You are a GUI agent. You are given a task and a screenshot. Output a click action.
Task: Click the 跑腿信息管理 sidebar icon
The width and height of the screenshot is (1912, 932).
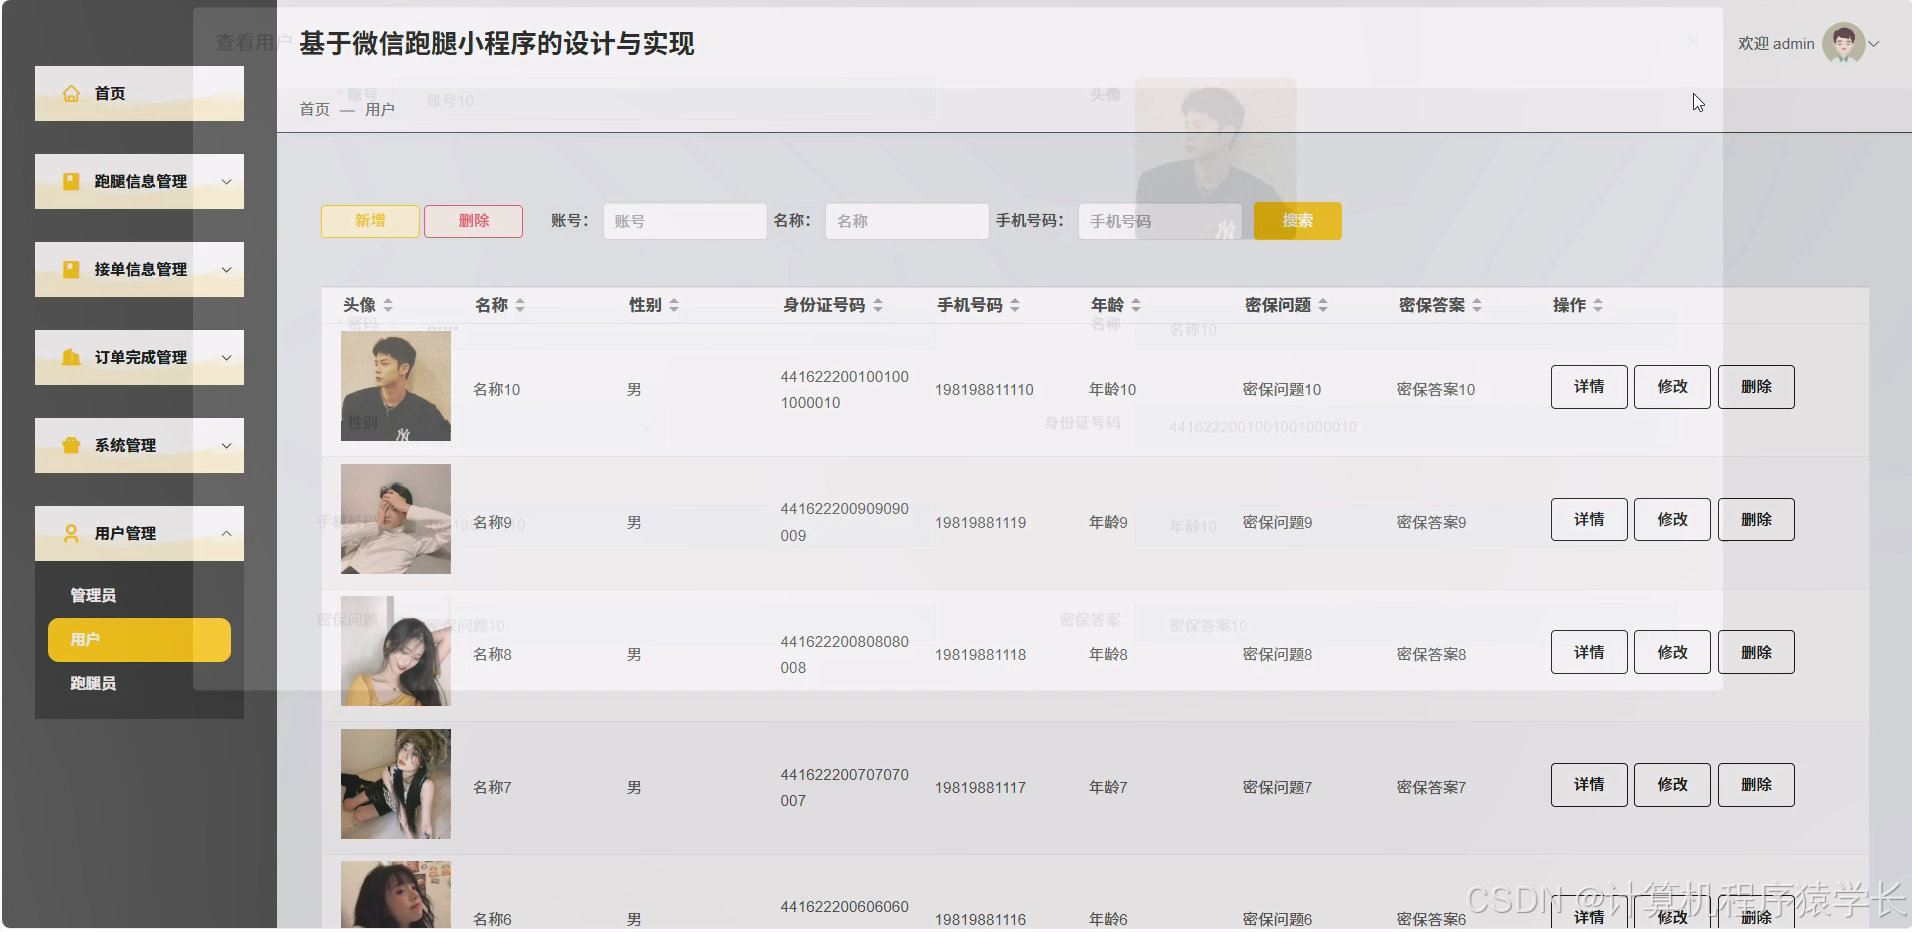tap(71, 181)
